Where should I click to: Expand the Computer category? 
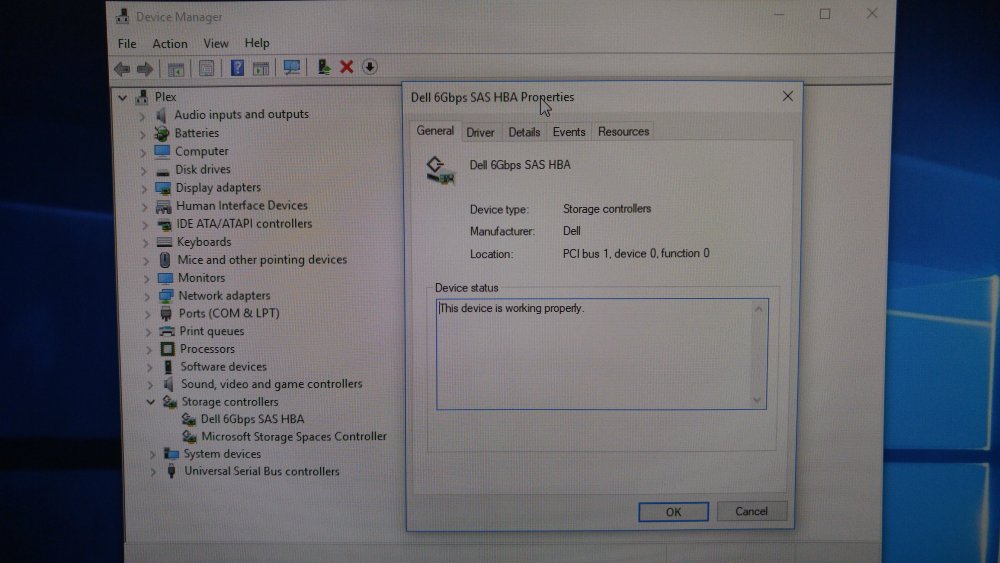142,152
